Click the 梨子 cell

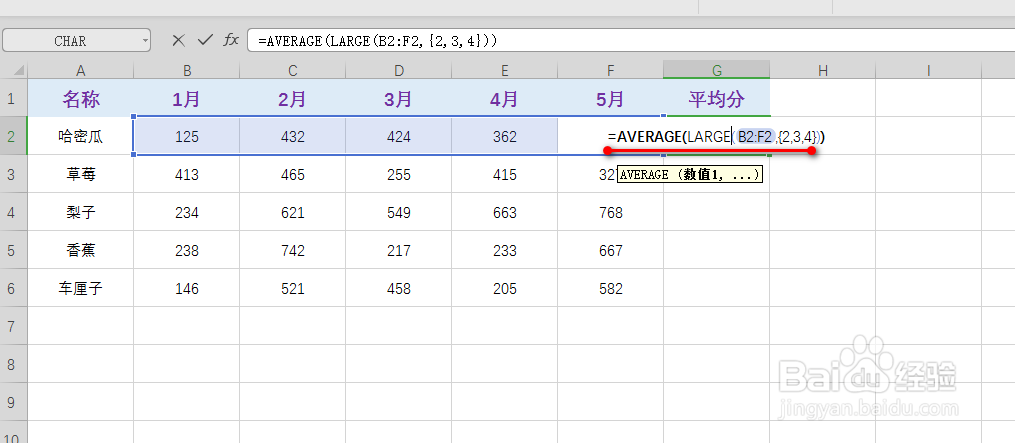80,212
